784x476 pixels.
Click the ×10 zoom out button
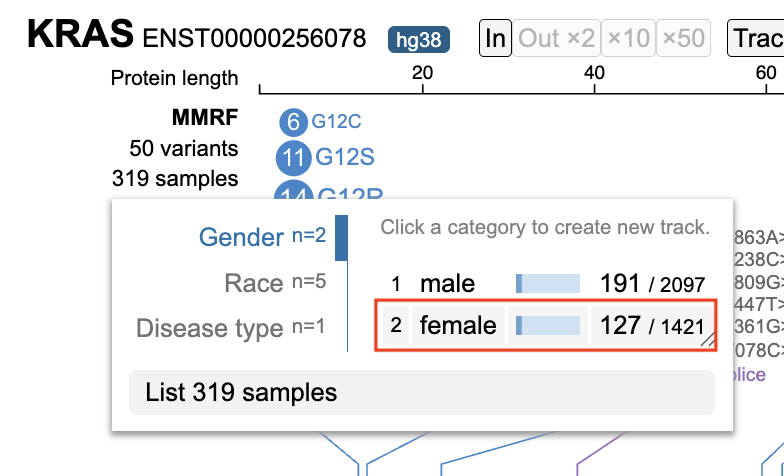(x=628, y=38)
